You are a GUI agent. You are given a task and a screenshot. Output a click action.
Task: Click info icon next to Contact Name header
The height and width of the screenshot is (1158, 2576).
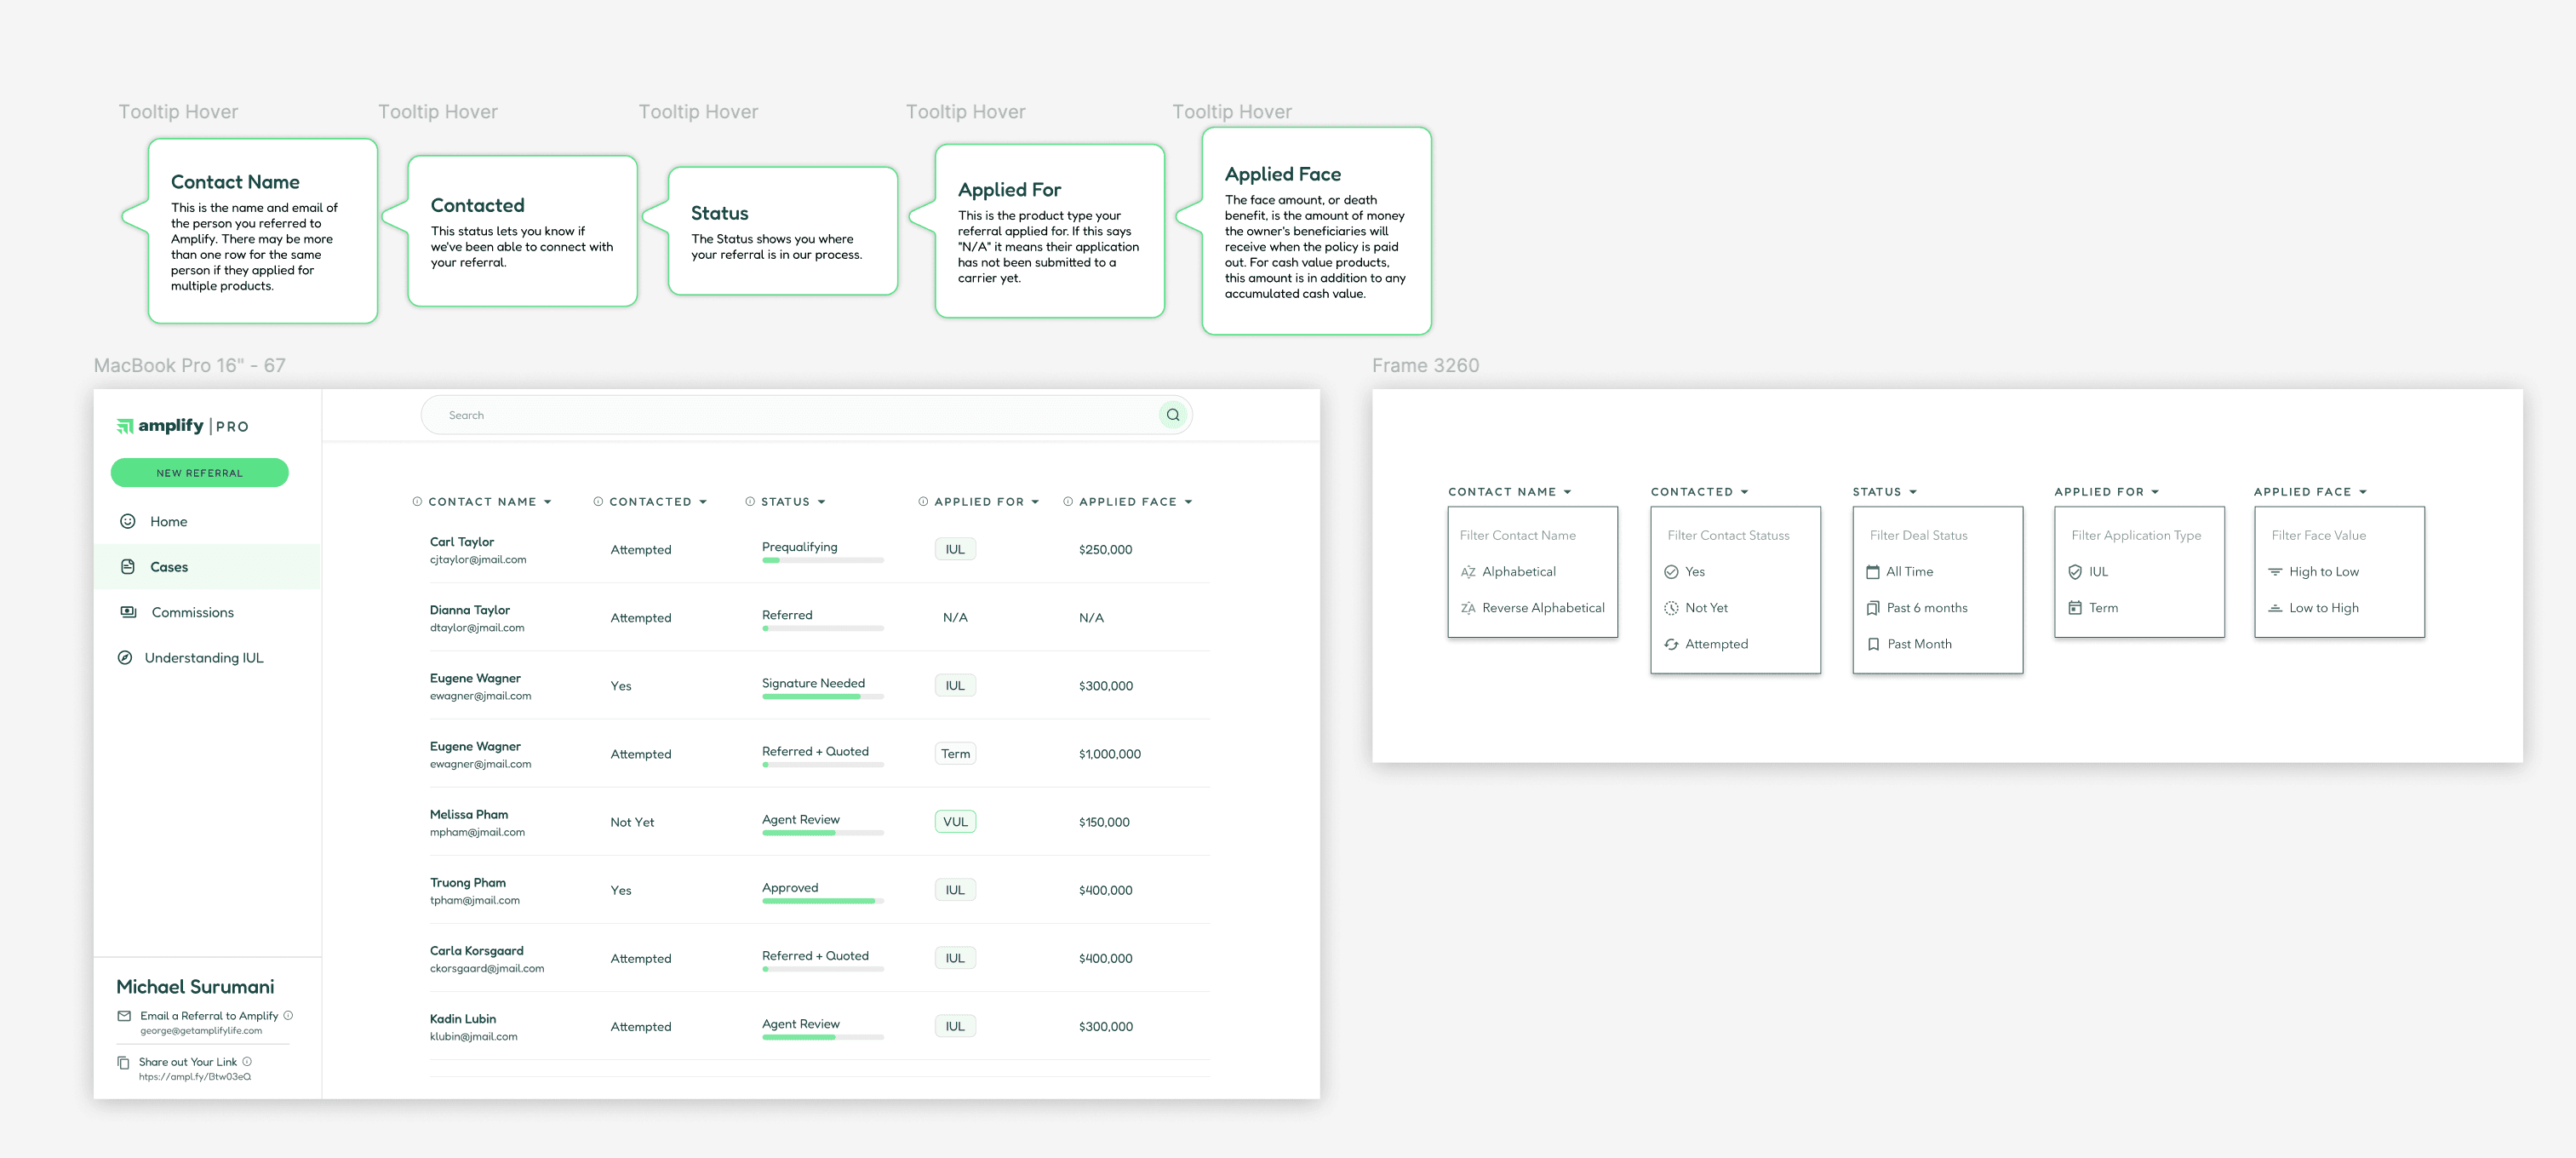point(417,501)
